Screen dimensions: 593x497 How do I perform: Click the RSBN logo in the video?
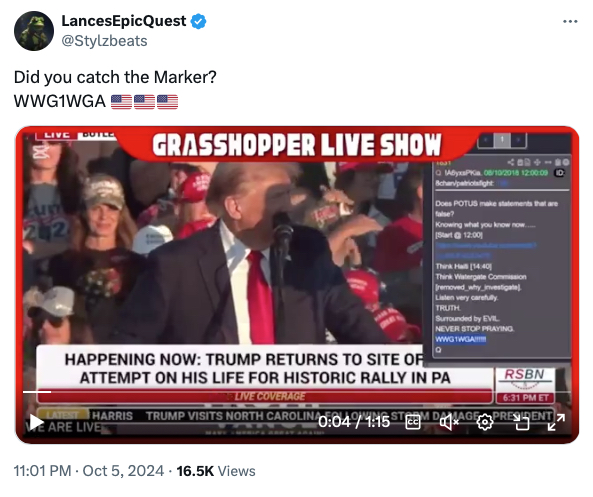(525, 378)
